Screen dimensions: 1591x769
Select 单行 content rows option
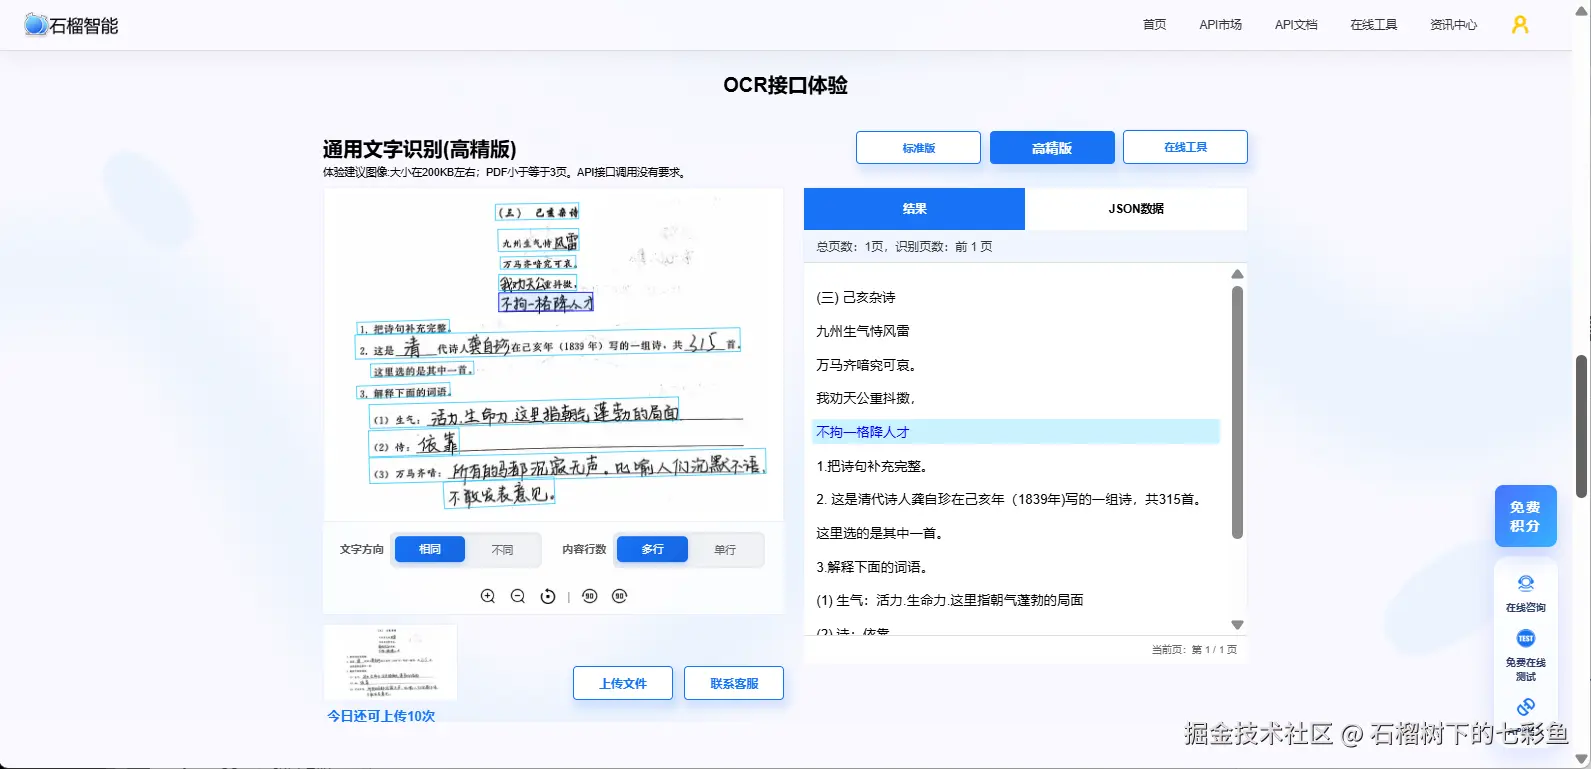pos(725,549)
